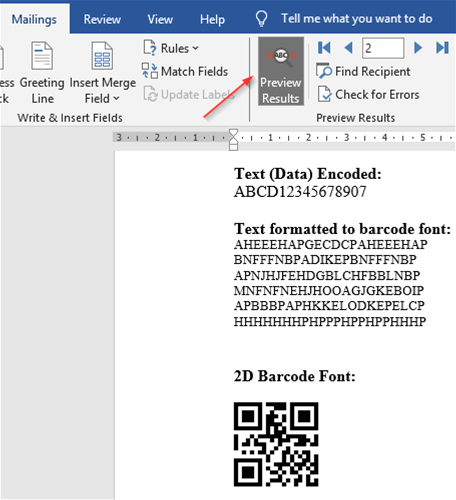Open the Mailings ribbon tab

click(x=34, y=19)
